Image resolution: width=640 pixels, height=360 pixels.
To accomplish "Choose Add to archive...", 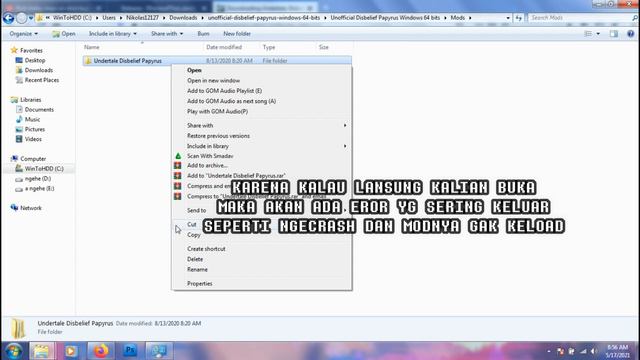I will point(262,165).
